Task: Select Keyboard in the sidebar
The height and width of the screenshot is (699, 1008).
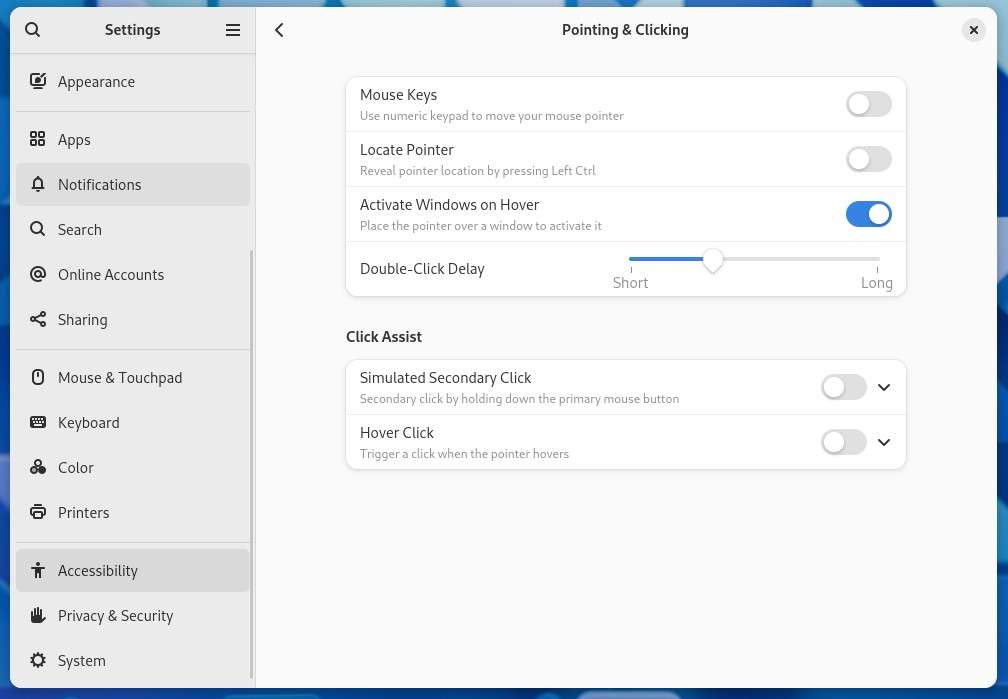Action: coord(89,423)
